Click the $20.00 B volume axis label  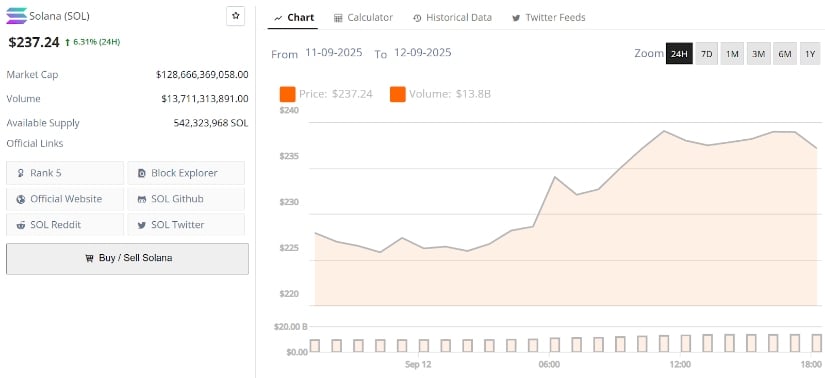click(x=290, y=327)
